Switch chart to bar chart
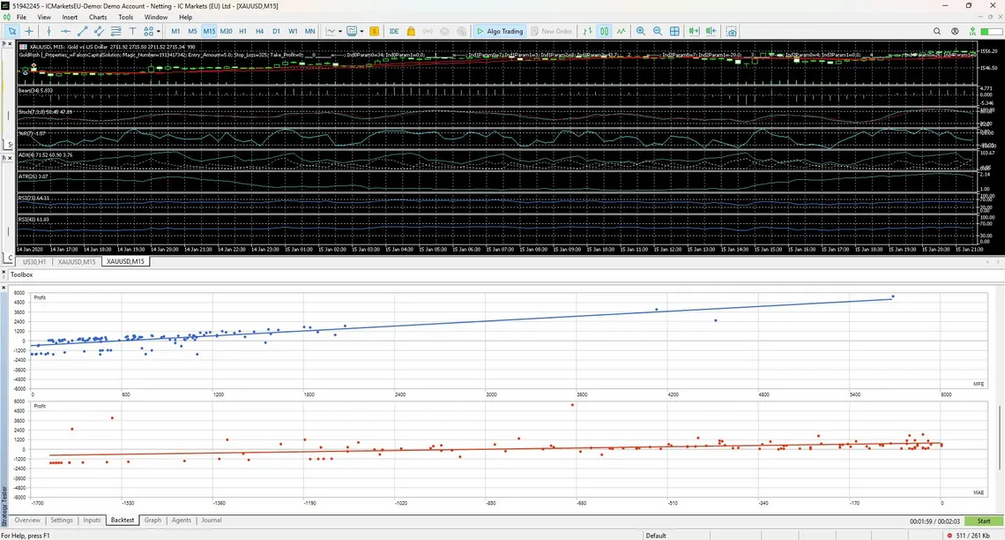 [x=587, y=31]
